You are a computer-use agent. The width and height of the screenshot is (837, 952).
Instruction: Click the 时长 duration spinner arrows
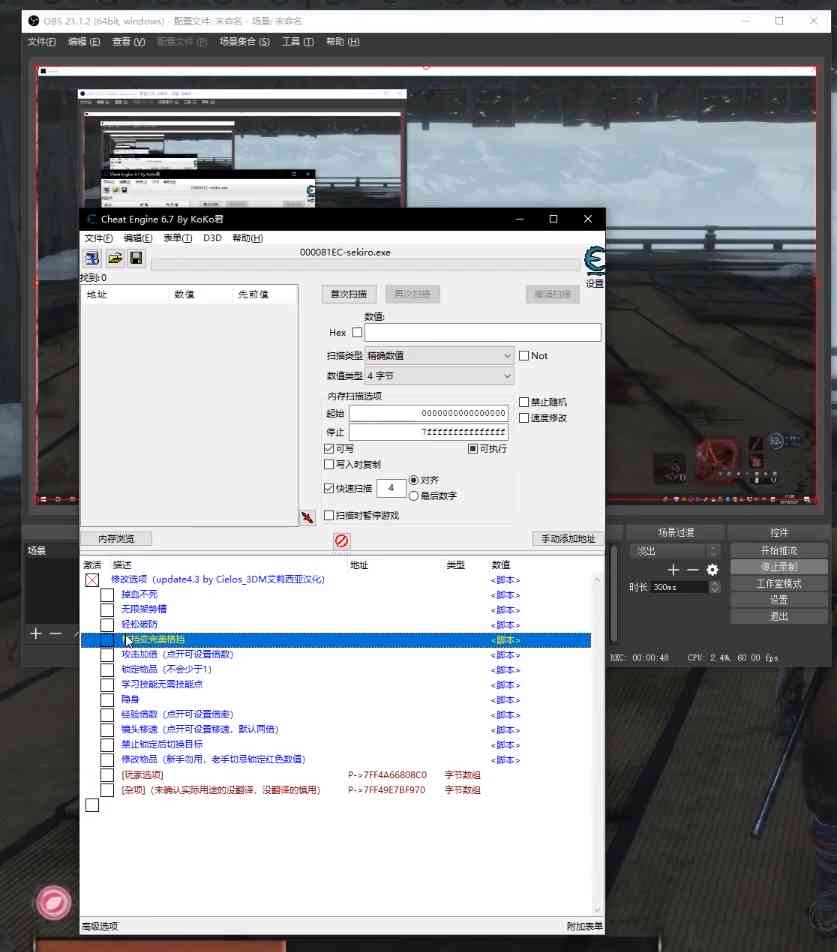(x=715, y=587)
